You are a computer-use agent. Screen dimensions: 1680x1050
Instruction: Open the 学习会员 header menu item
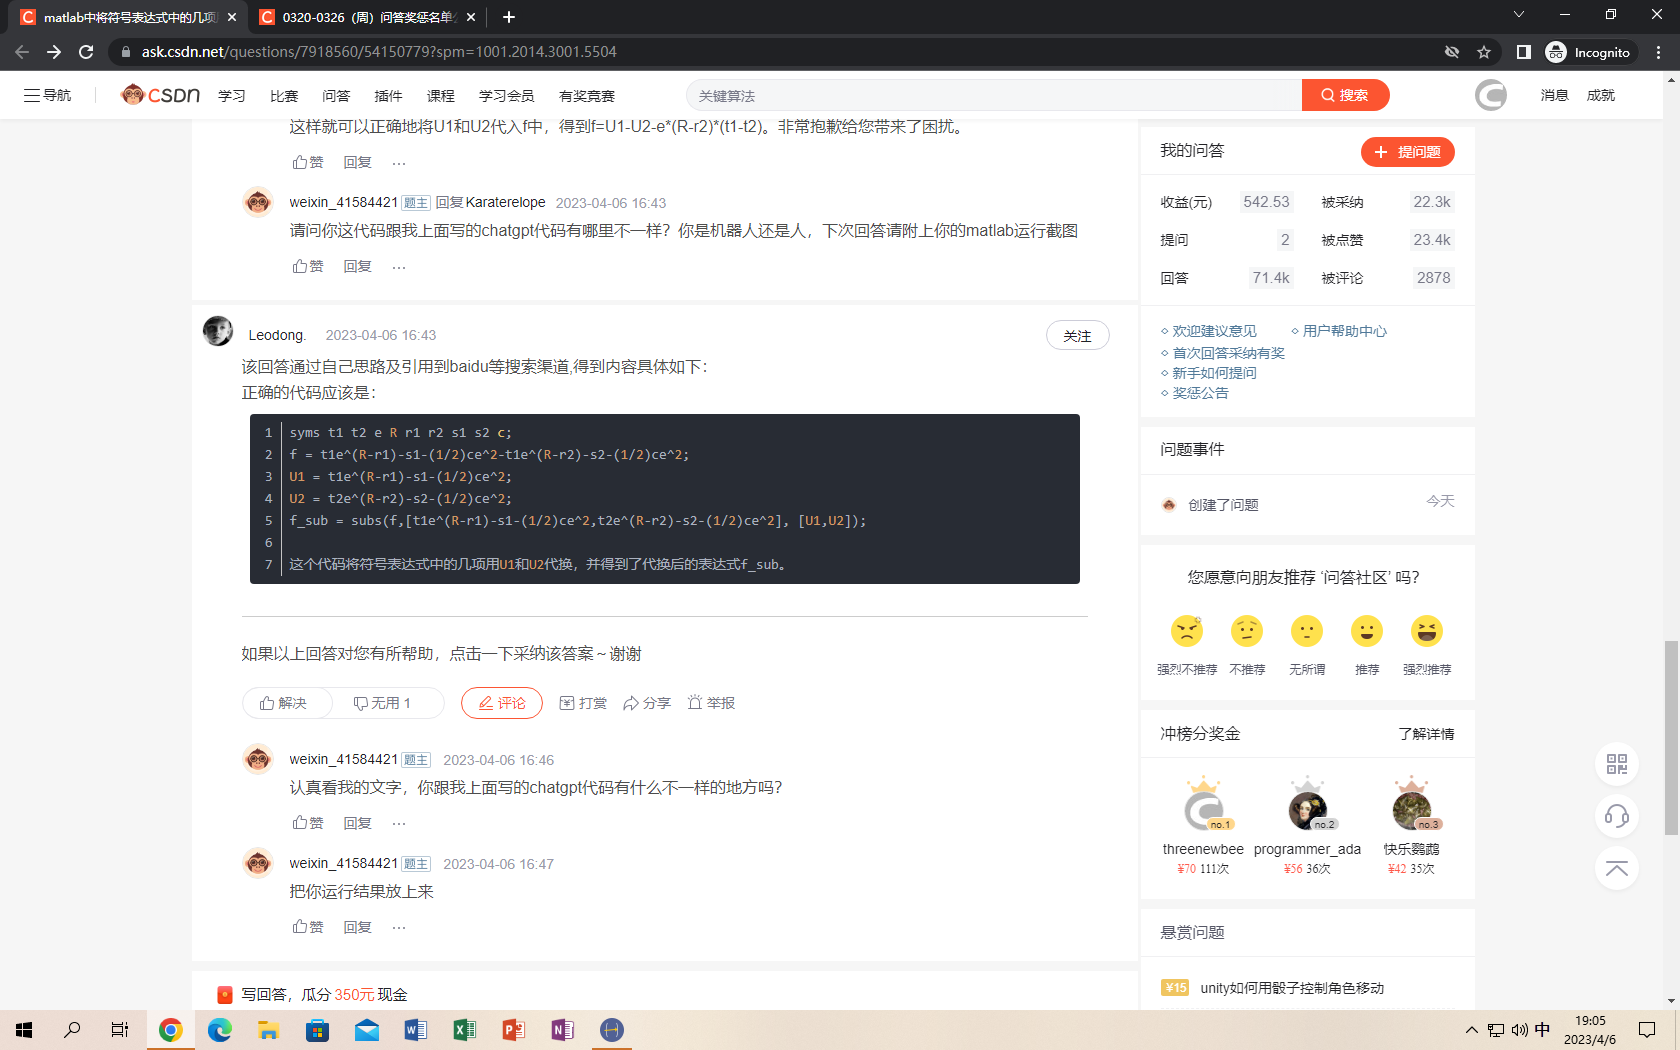point(506,96)
